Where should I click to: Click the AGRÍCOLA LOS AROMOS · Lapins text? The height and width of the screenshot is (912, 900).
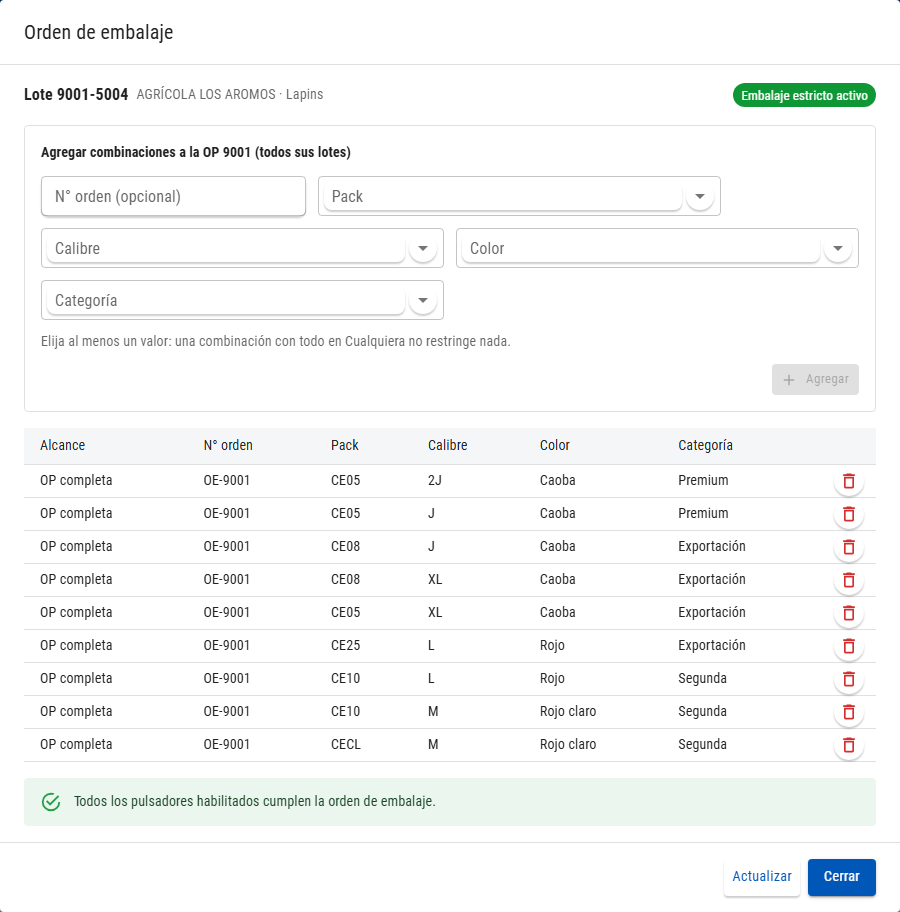(230, 94)
